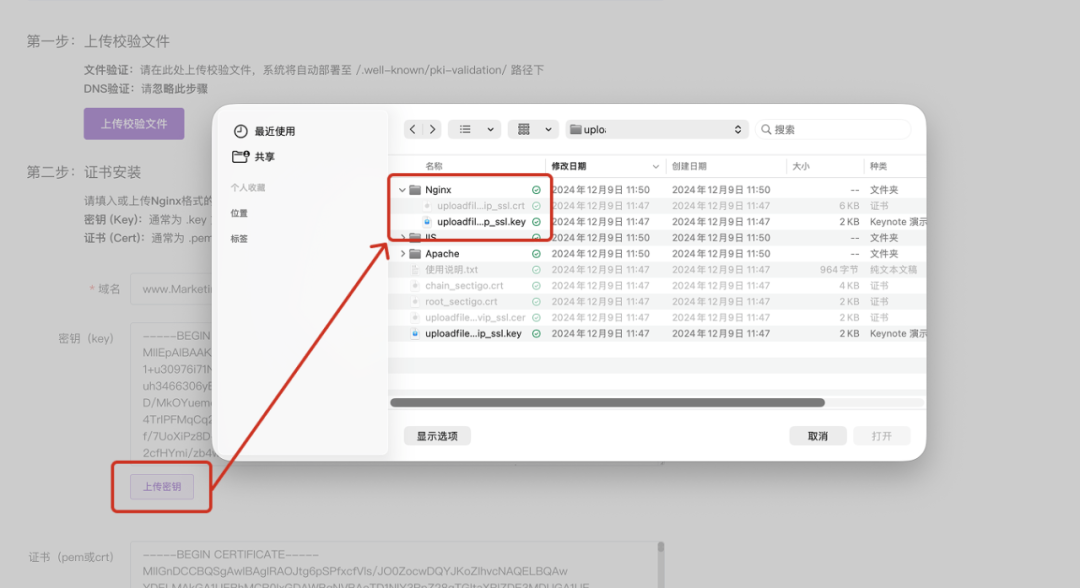Select uploadfil...p_ssl.key inside Nginx folder
The image size is (1080, 588).
(x=481, y=222)
